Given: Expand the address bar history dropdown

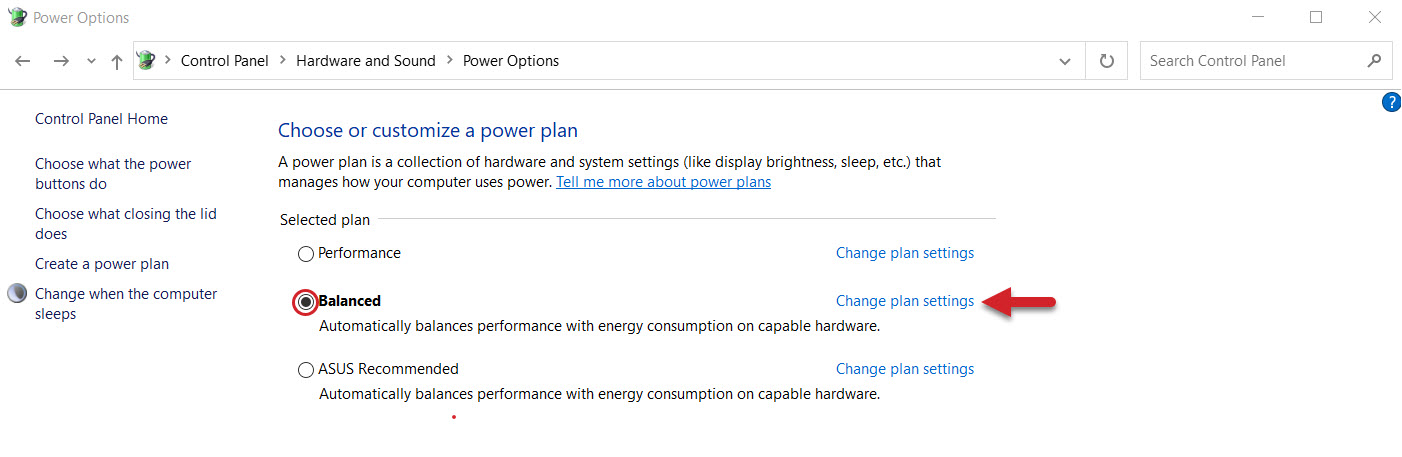Looking at the screenshot, I should (1065, 61).
